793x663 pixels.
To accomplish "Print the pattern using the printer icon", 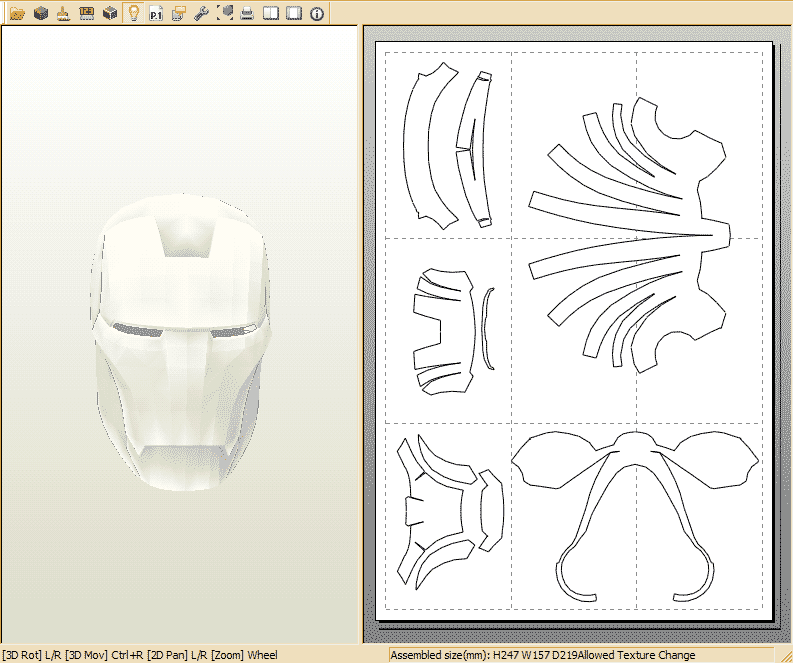I will (247, 13).
